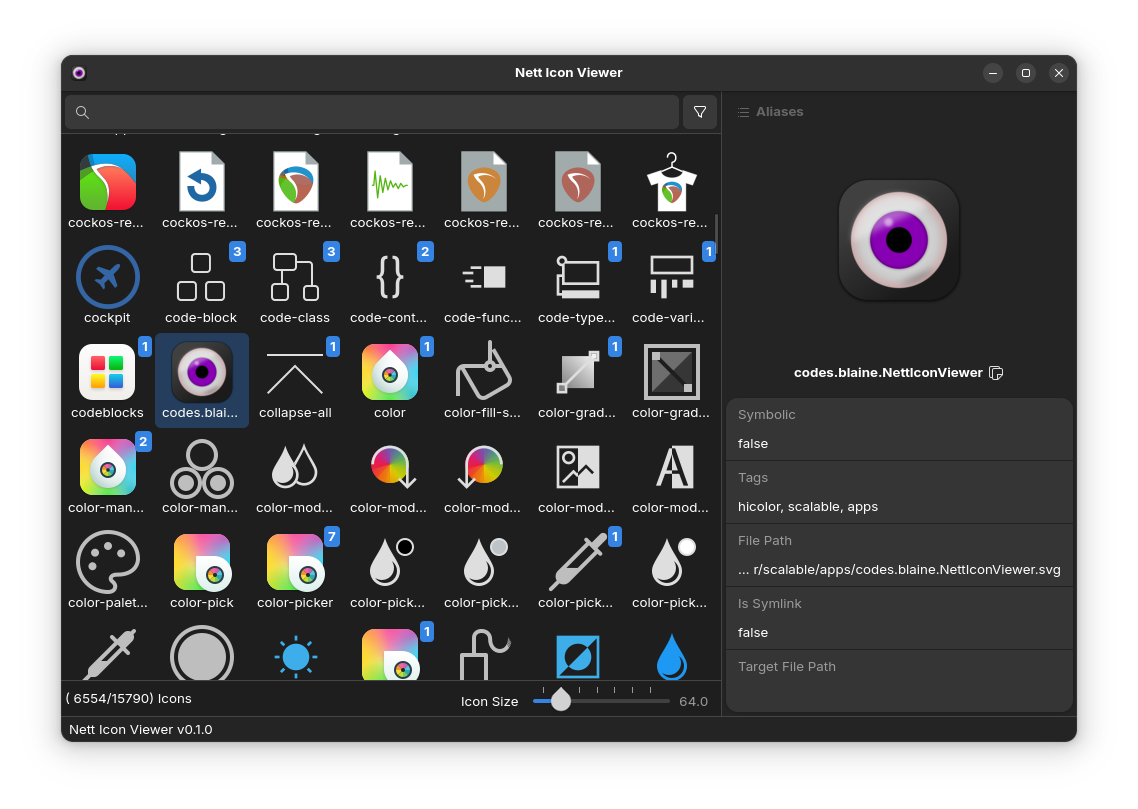Click the Symbolic value false

[753, 443]
